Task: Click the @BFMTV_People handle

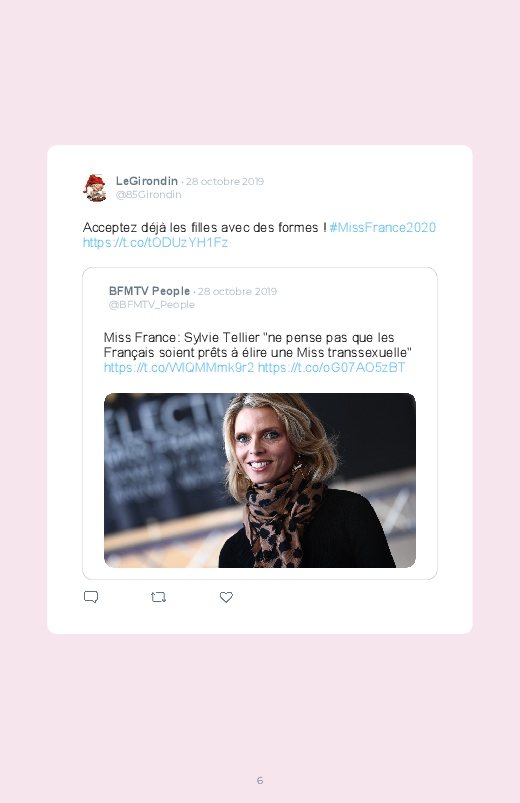Action: pos(152,305)
